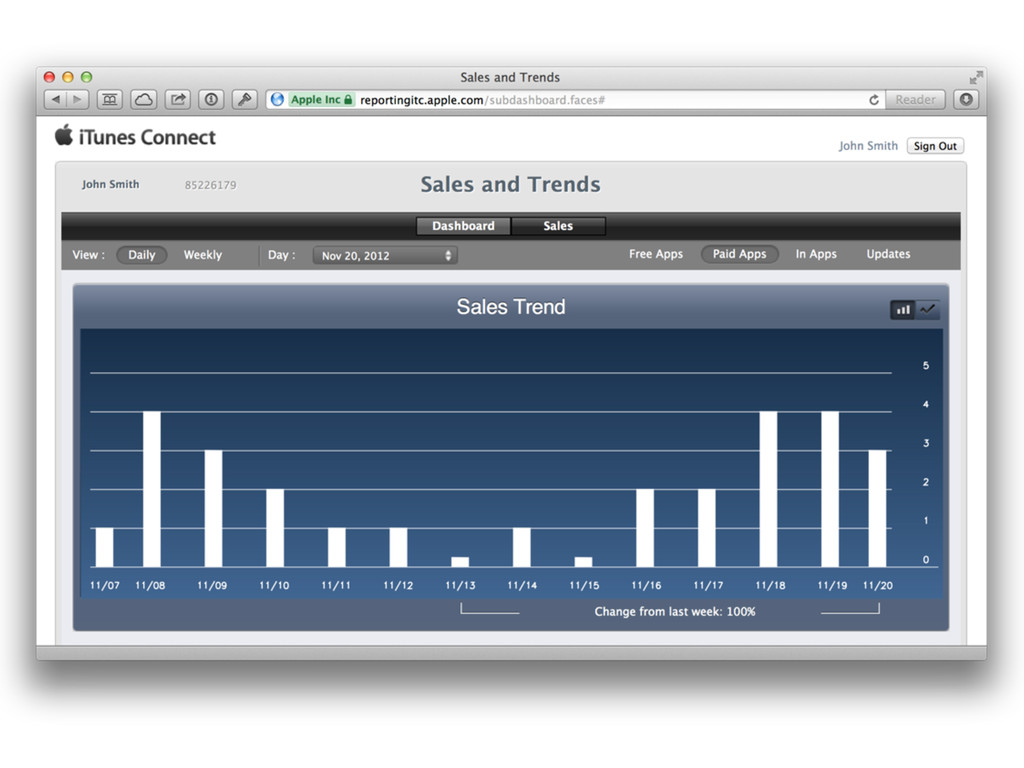Click the key-shaped toolbar icon
This screenshot has height=768, width=1024.
pos(245,99)
